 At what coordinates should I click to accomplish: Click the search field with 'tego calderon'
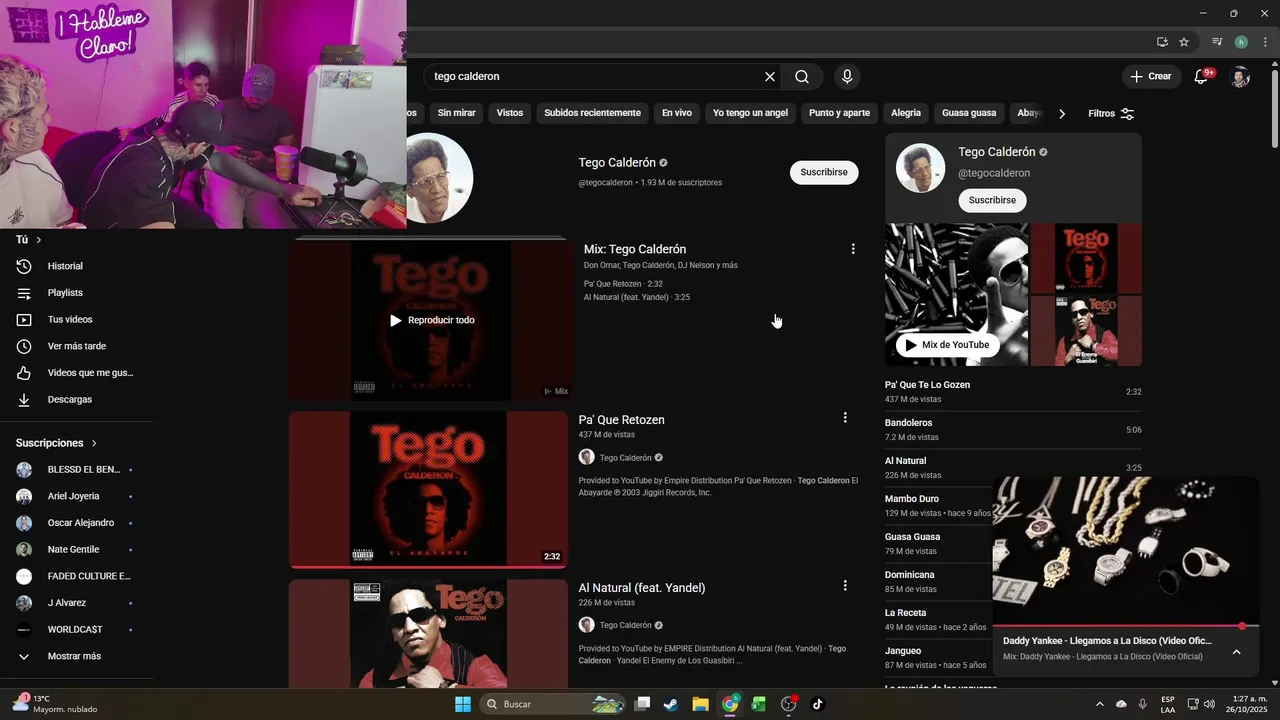click(595, 77)
